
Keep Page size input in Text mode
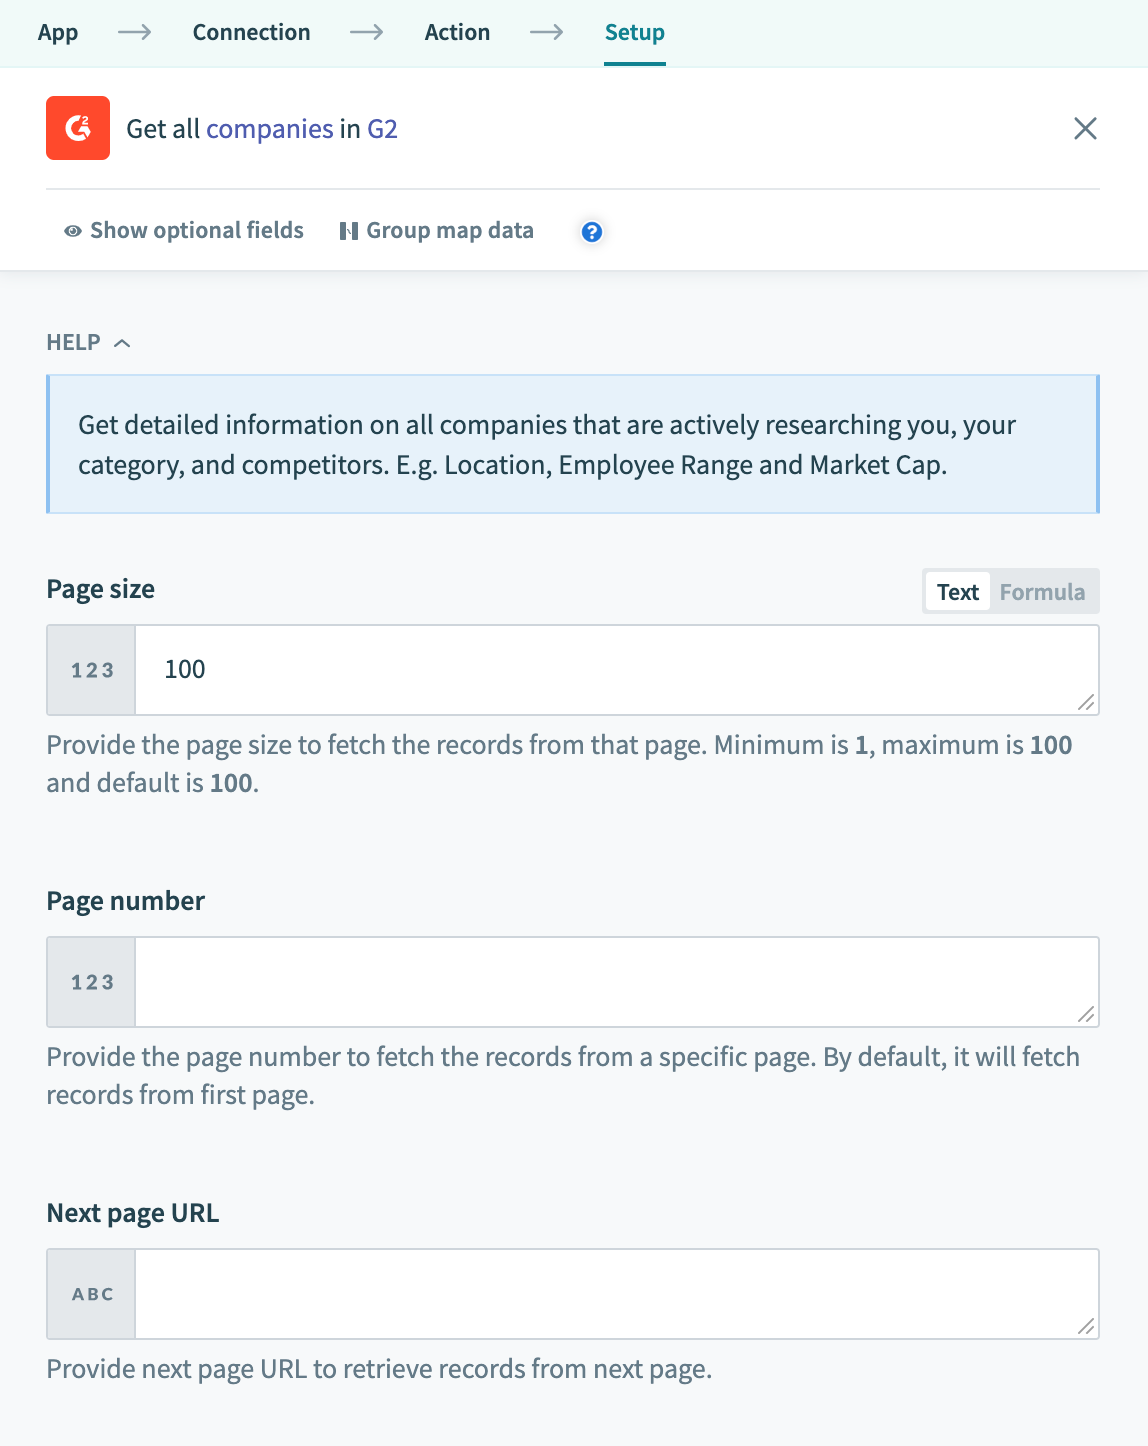click(956, 591)
